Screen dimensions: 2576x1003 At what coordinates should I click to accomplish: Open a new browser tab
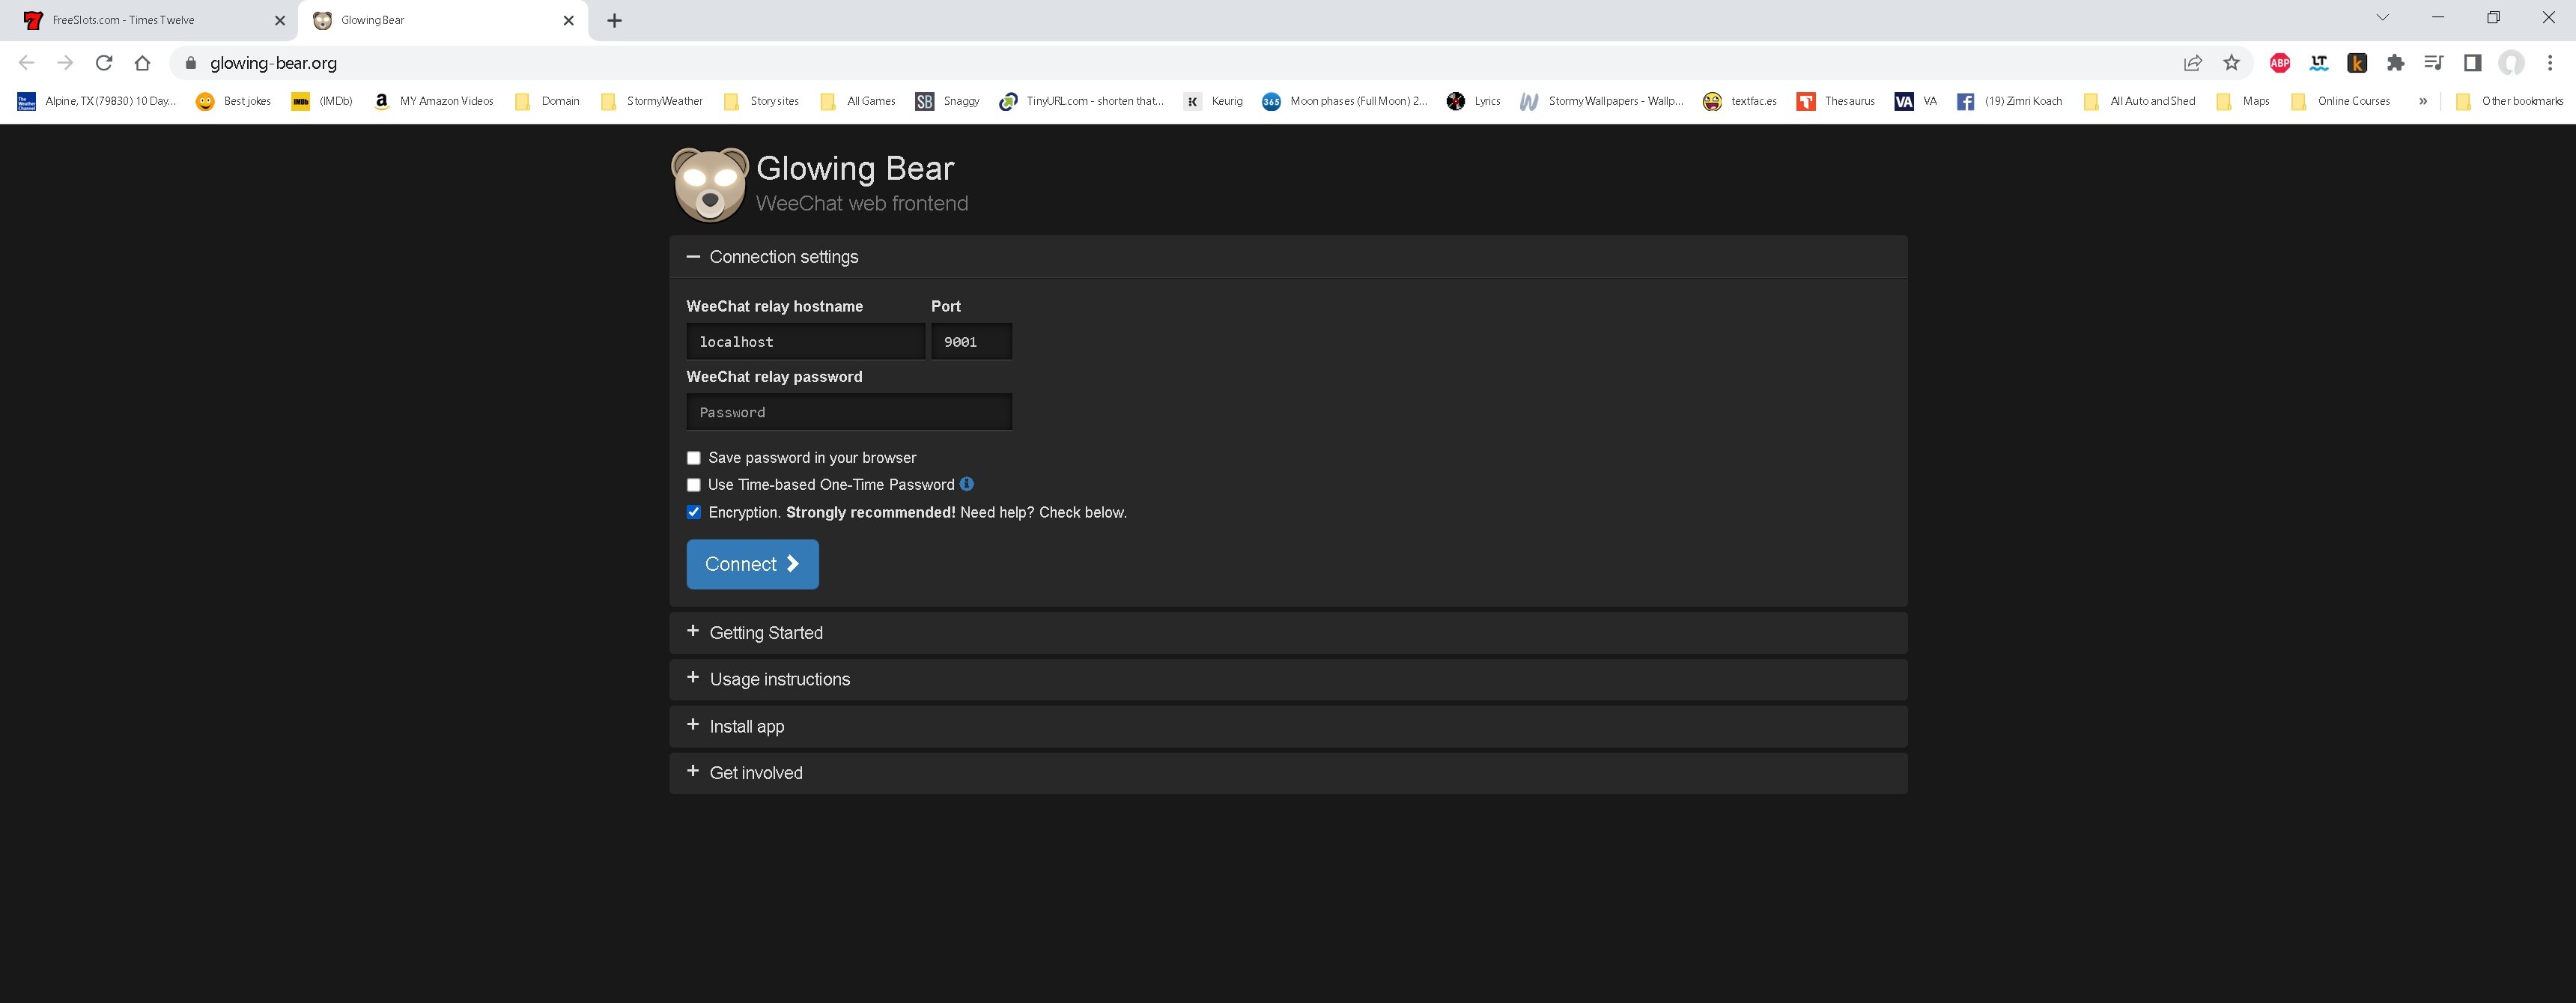614,20
